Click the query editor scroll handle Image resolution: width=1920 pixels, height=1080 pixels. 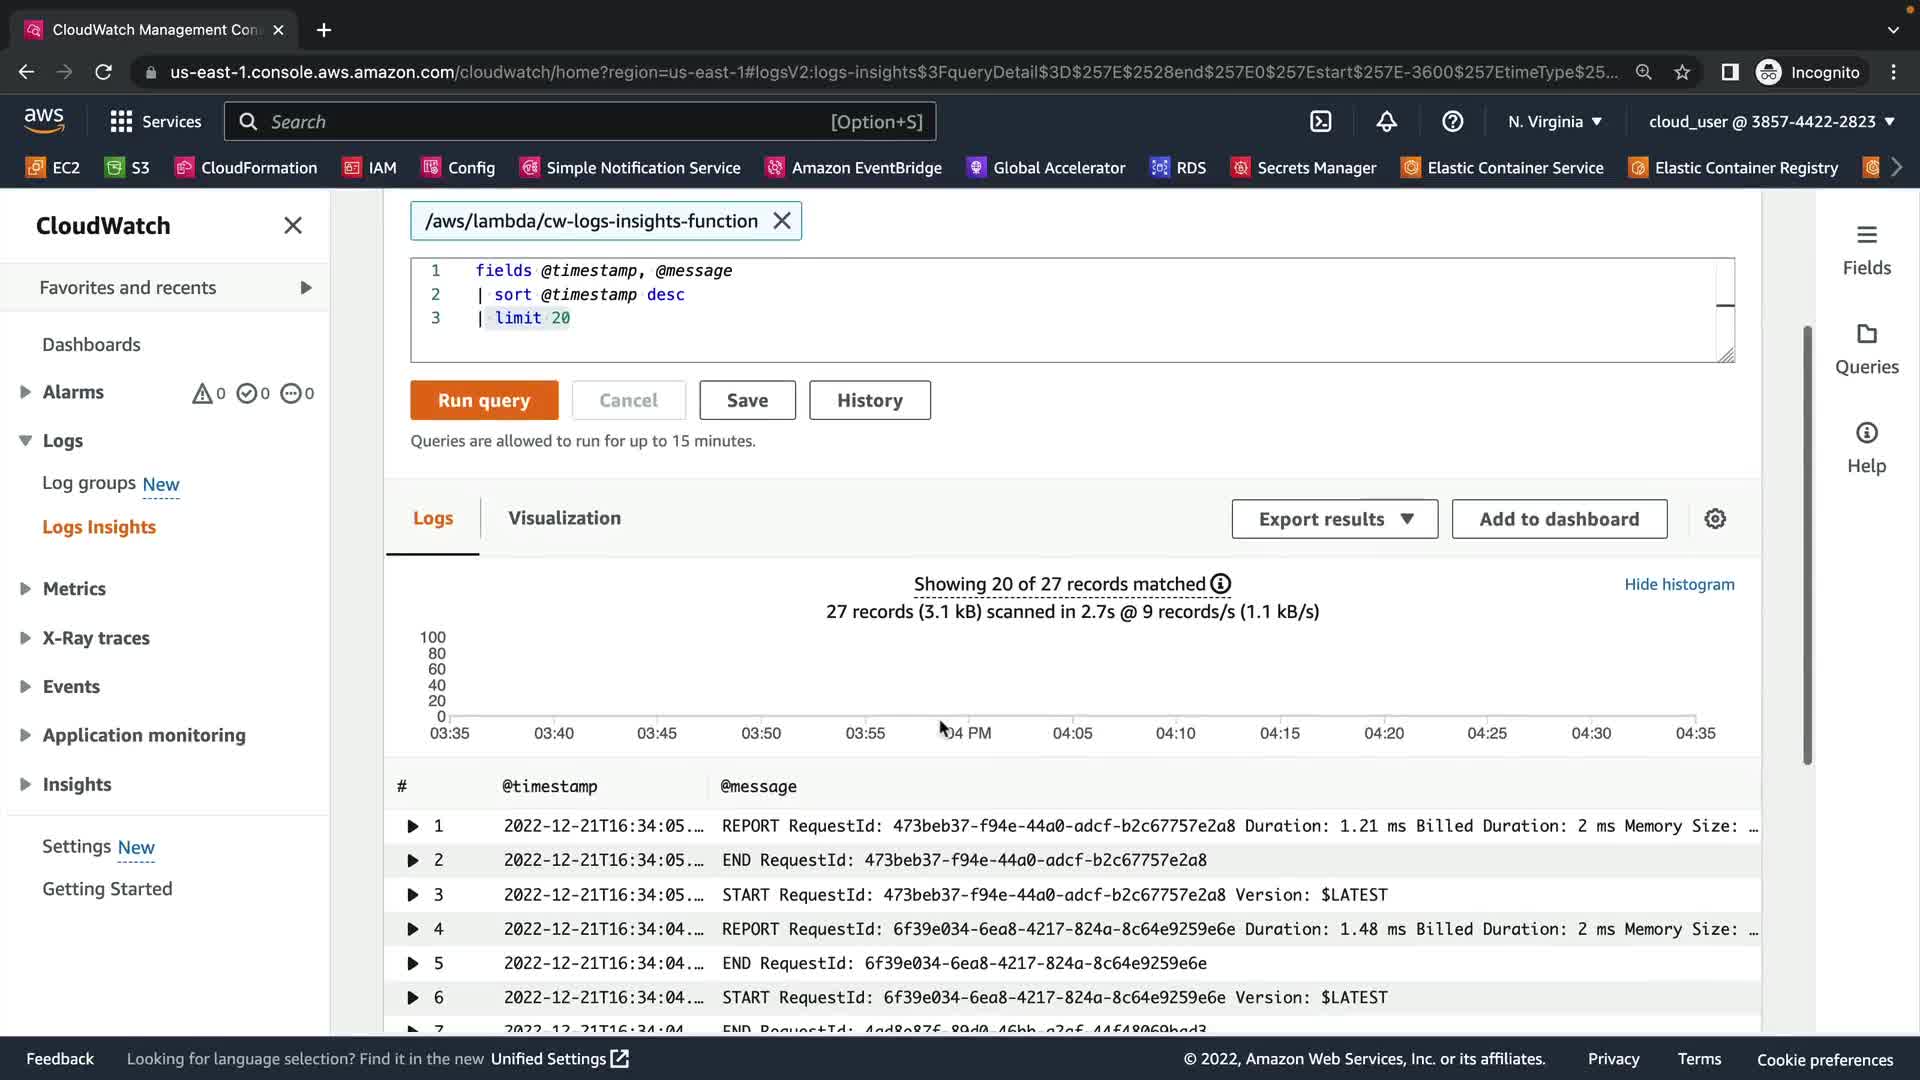[x=1725, y=305]
